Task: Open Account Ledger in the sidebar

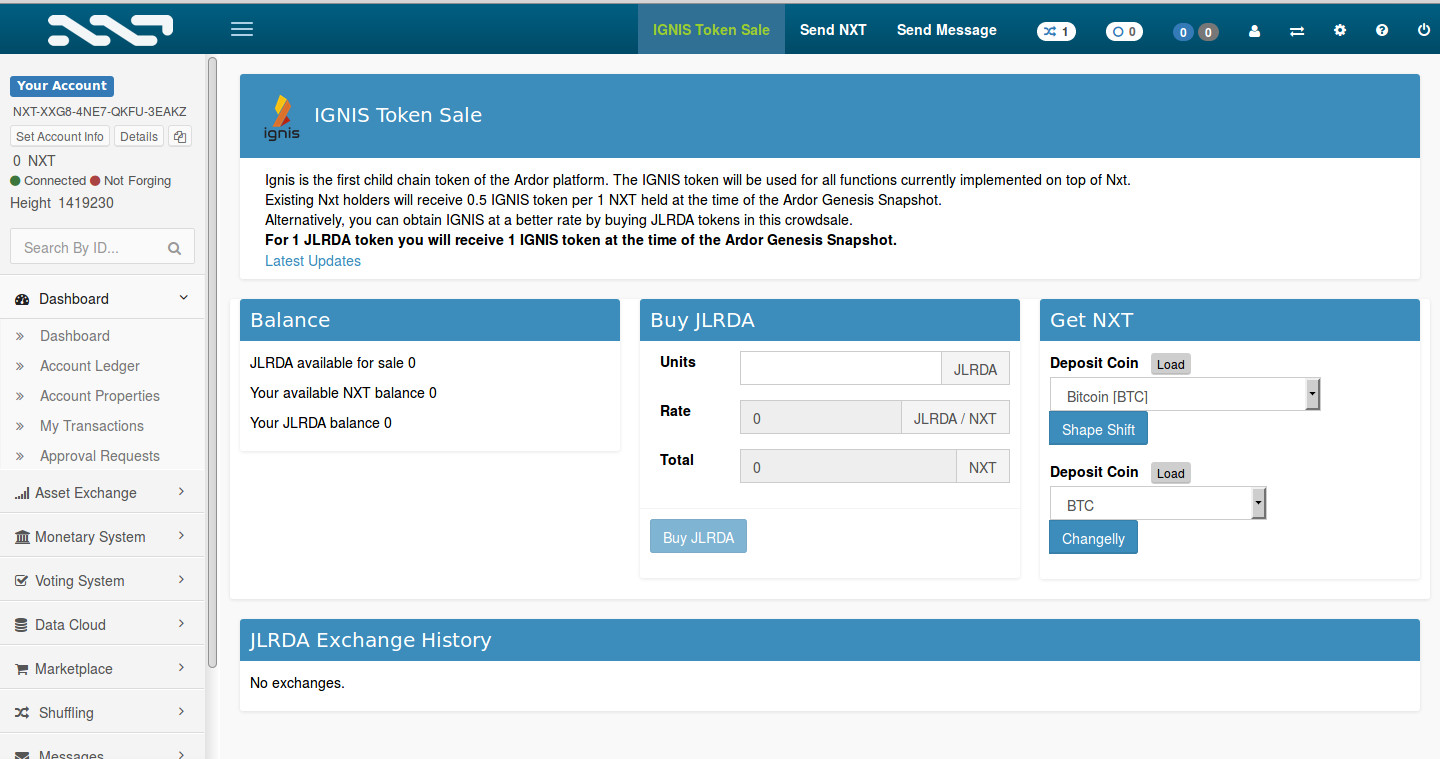Action: click(90, 366)
